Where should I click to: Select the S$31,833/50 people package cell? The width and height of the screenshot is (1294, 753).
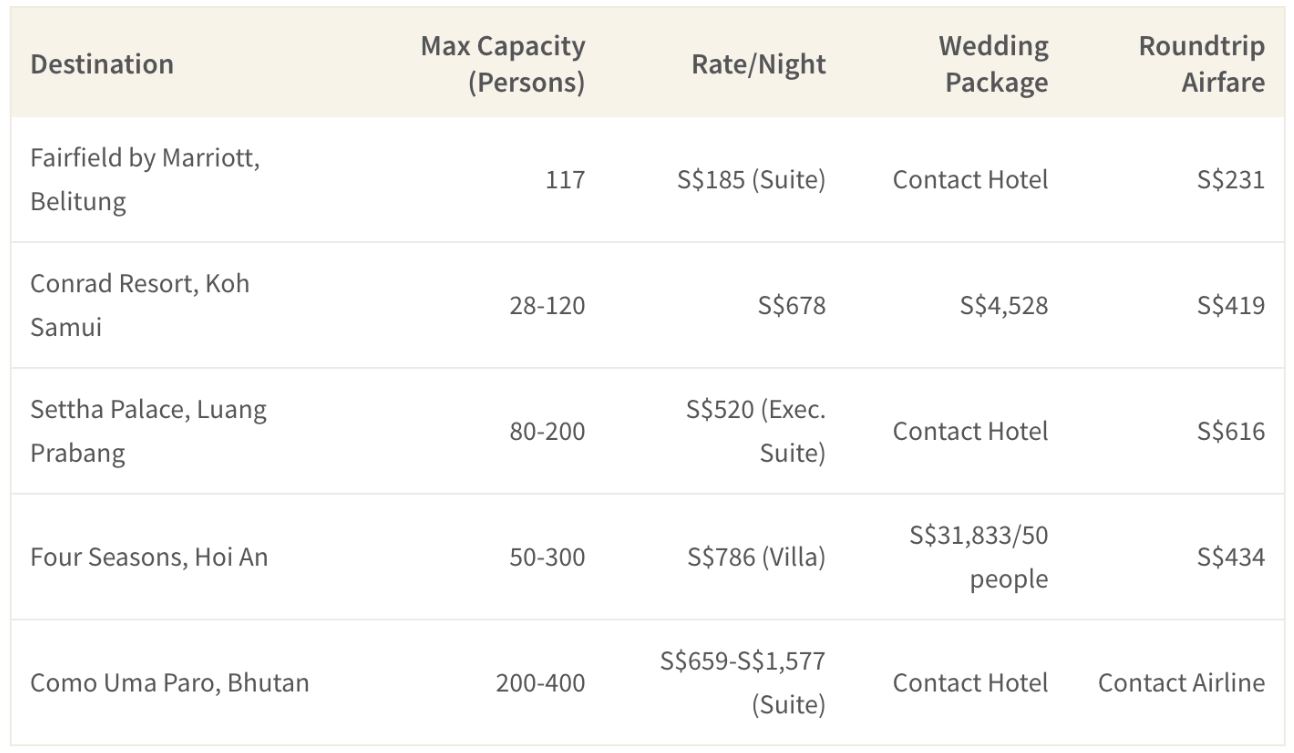pos(979,557)
